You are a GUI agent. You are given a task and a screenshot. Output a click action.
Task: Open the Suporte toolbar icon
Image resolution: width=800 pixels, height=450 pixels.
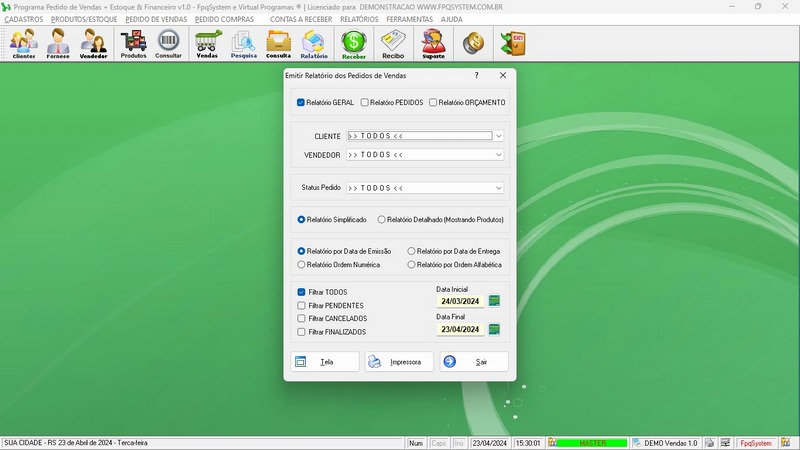pyautogui.click(x=433, y=44)
